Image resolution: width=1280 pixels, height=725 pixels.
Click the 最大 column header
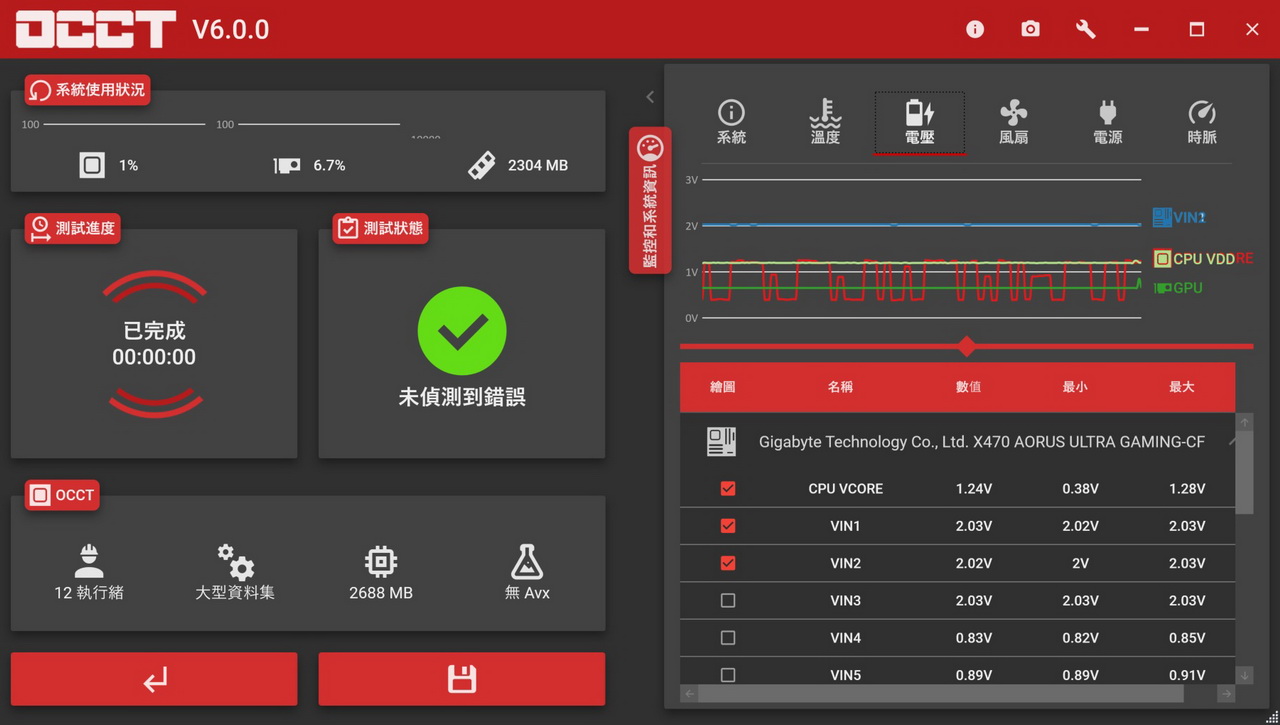[x=1182, y=387]
